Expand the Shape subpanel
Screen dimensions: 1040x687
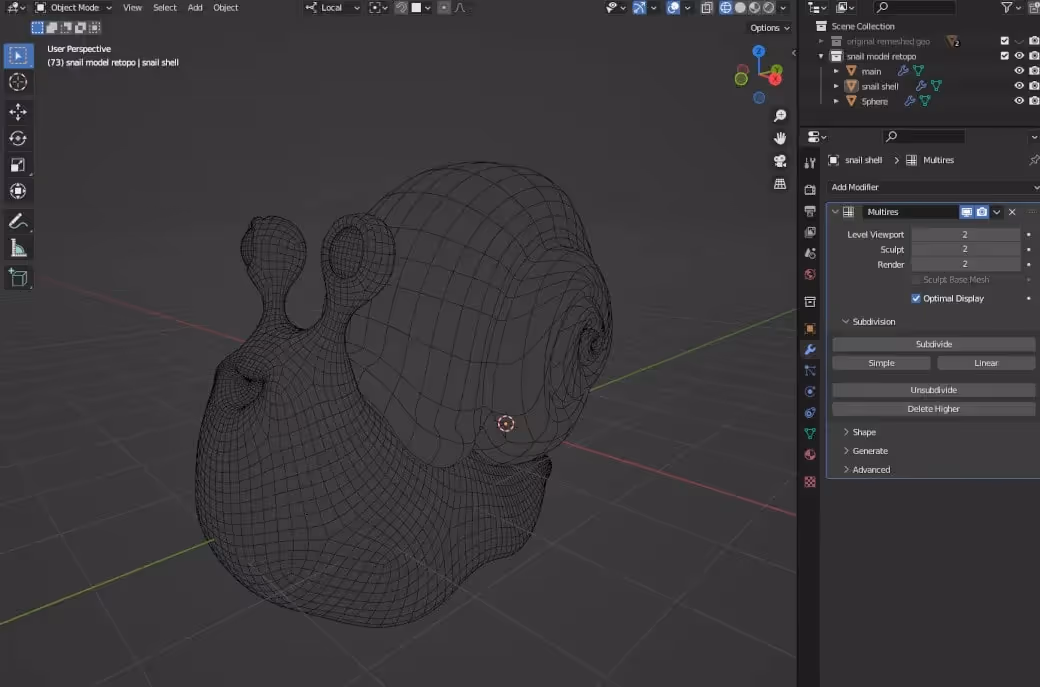[846, 432]
